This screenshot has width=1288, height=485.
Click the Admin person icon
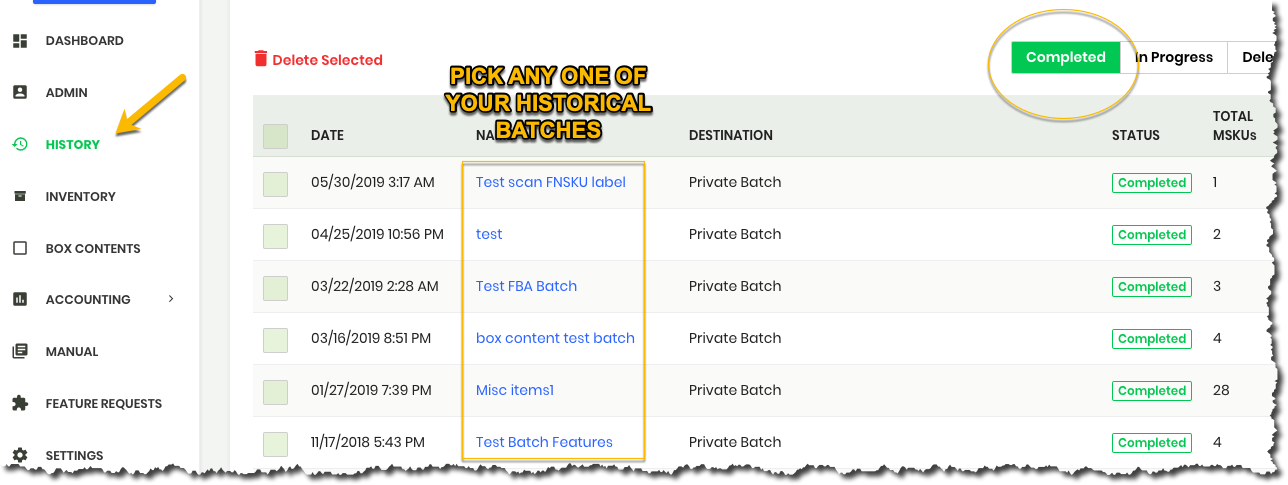pyautogui.click(x=19, y=92)
